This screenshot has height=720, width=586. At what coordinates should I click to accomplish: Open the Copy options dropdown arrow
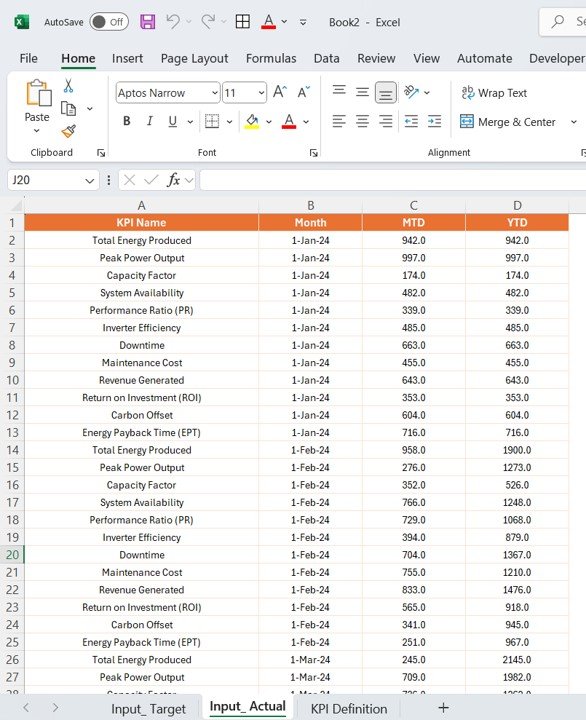tap(90, 109)
